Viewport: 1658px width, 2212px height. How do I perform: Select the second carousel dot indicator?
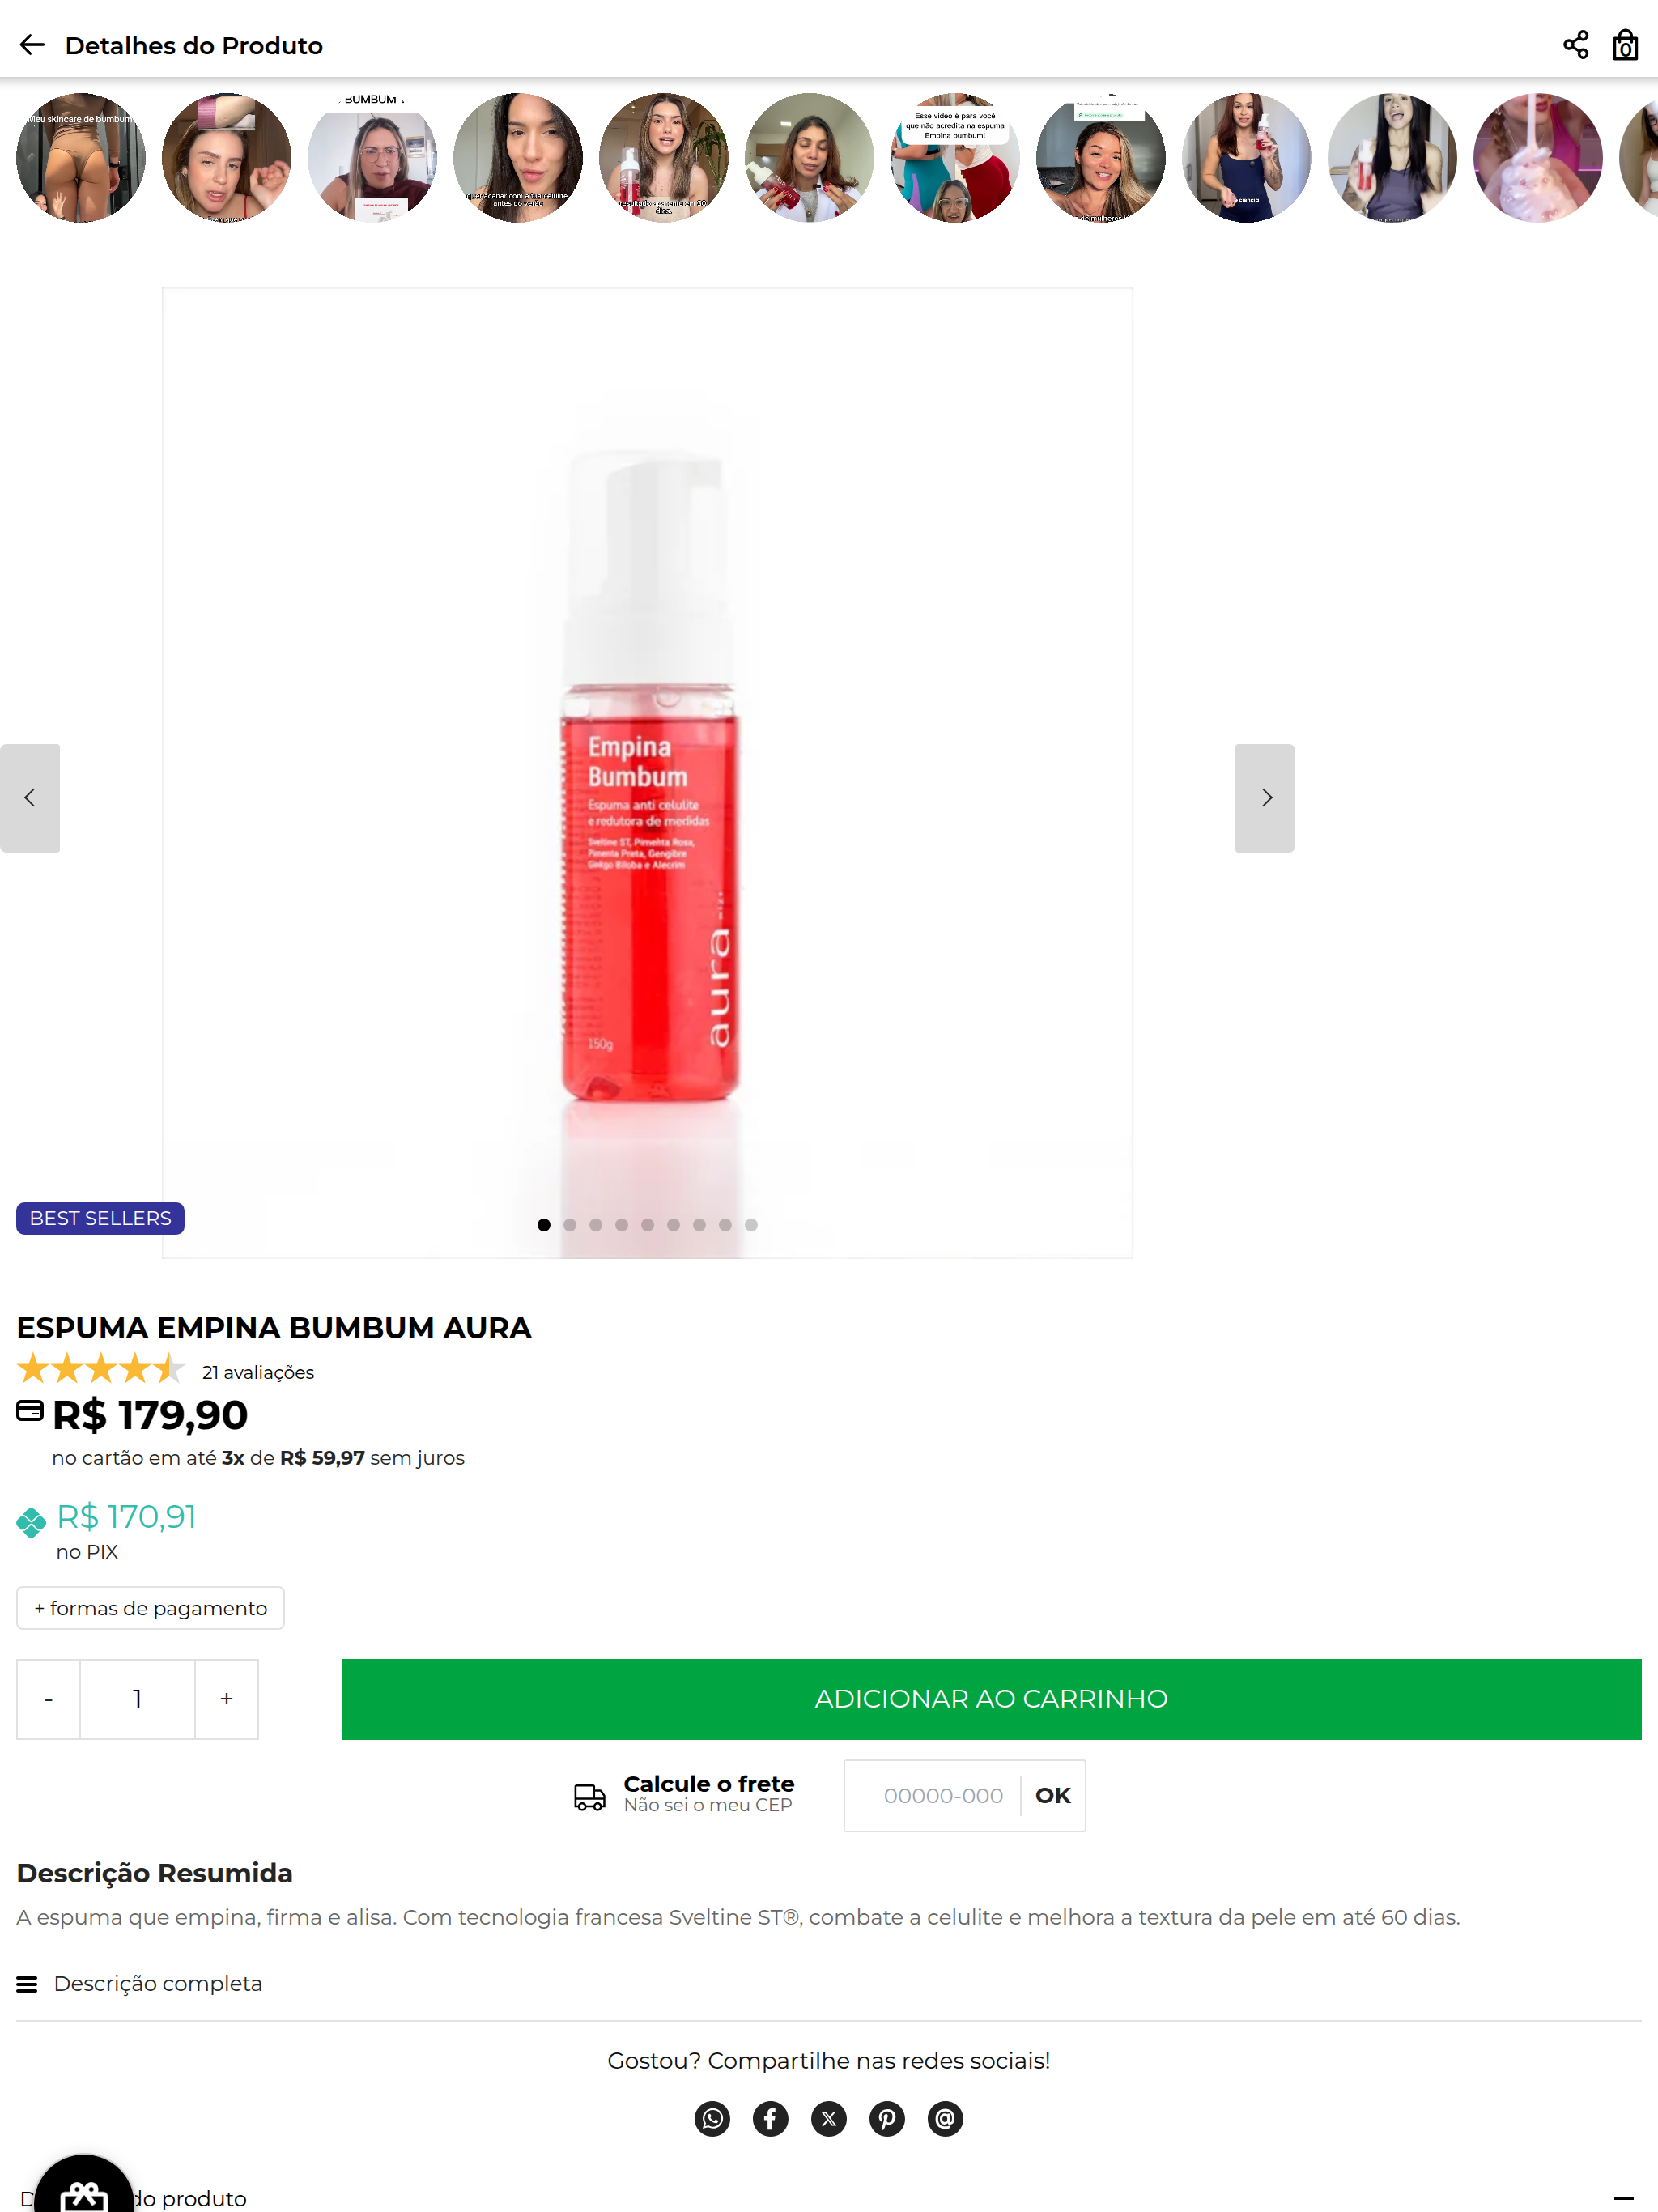(570, 1225)
